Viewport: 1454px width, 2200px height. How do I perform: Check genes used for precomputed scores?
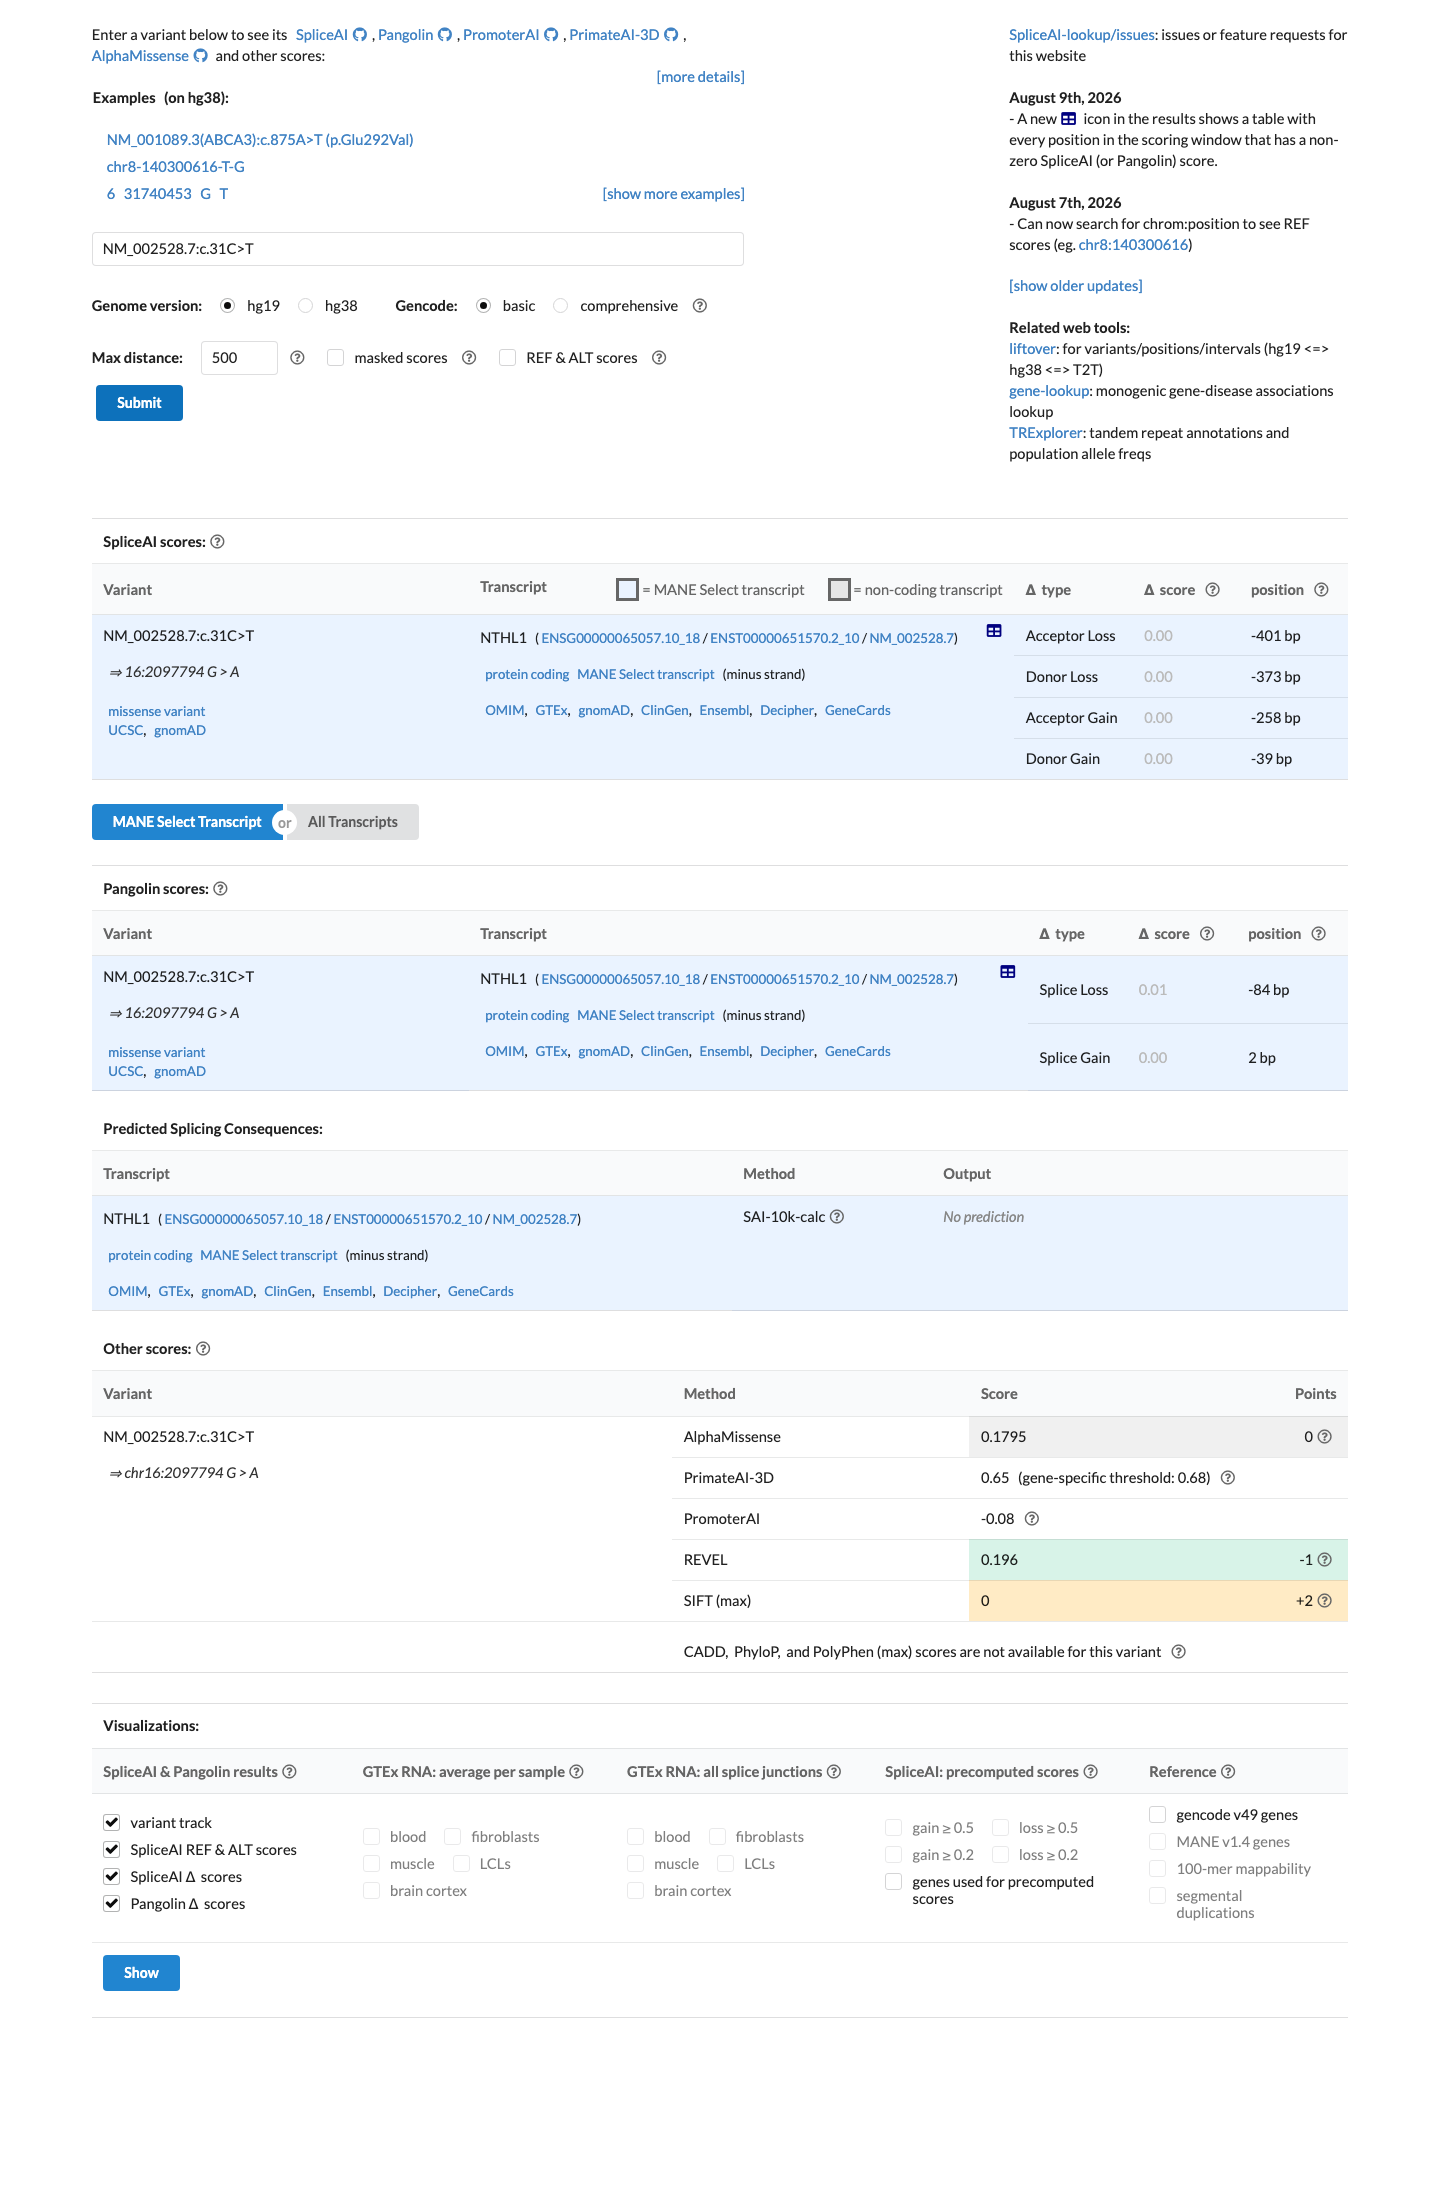tap(894, 1882)
